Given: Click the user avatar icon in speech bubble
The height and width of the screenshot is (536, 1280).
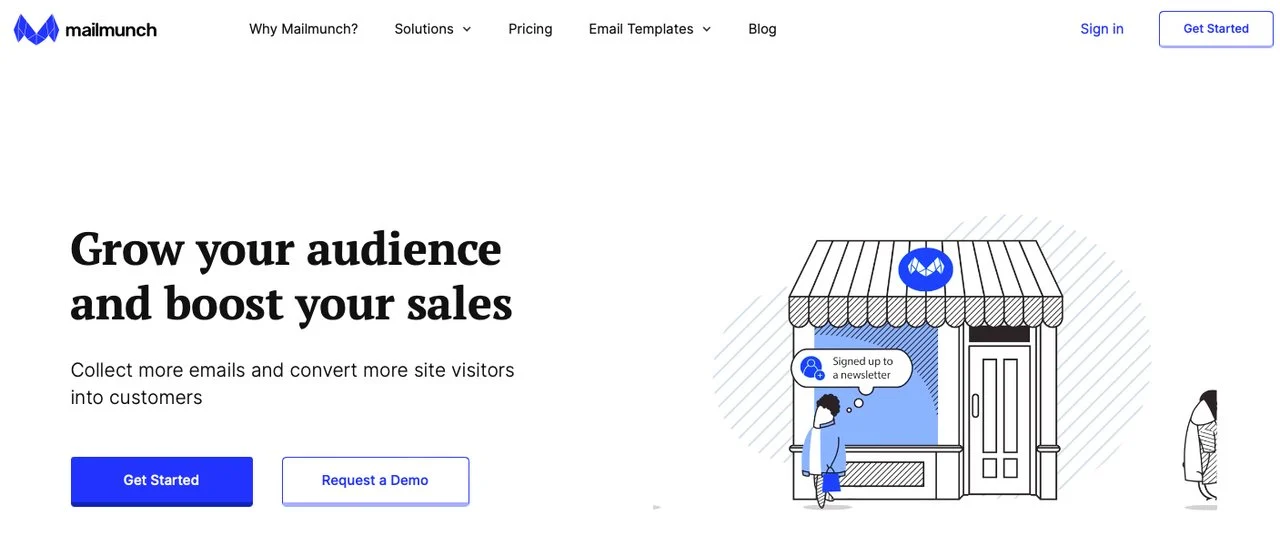Looking at the screenshot, I should pyautogui.click(x=812, y=368).
